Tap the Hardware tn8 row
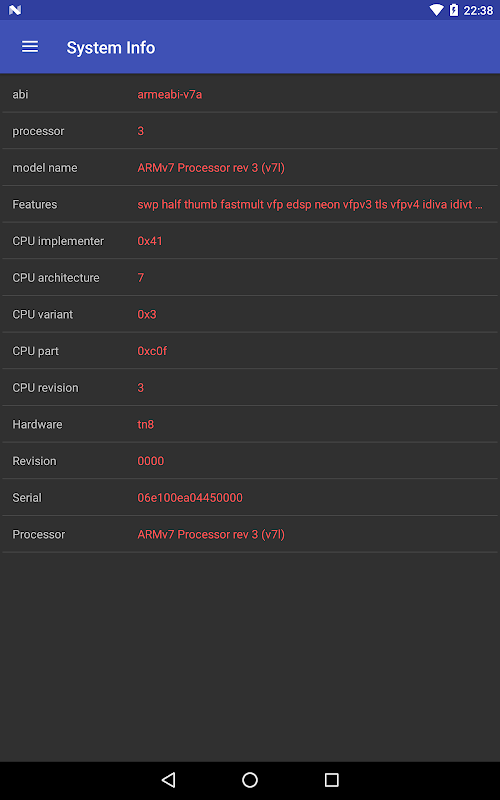 tap(250, 424)
